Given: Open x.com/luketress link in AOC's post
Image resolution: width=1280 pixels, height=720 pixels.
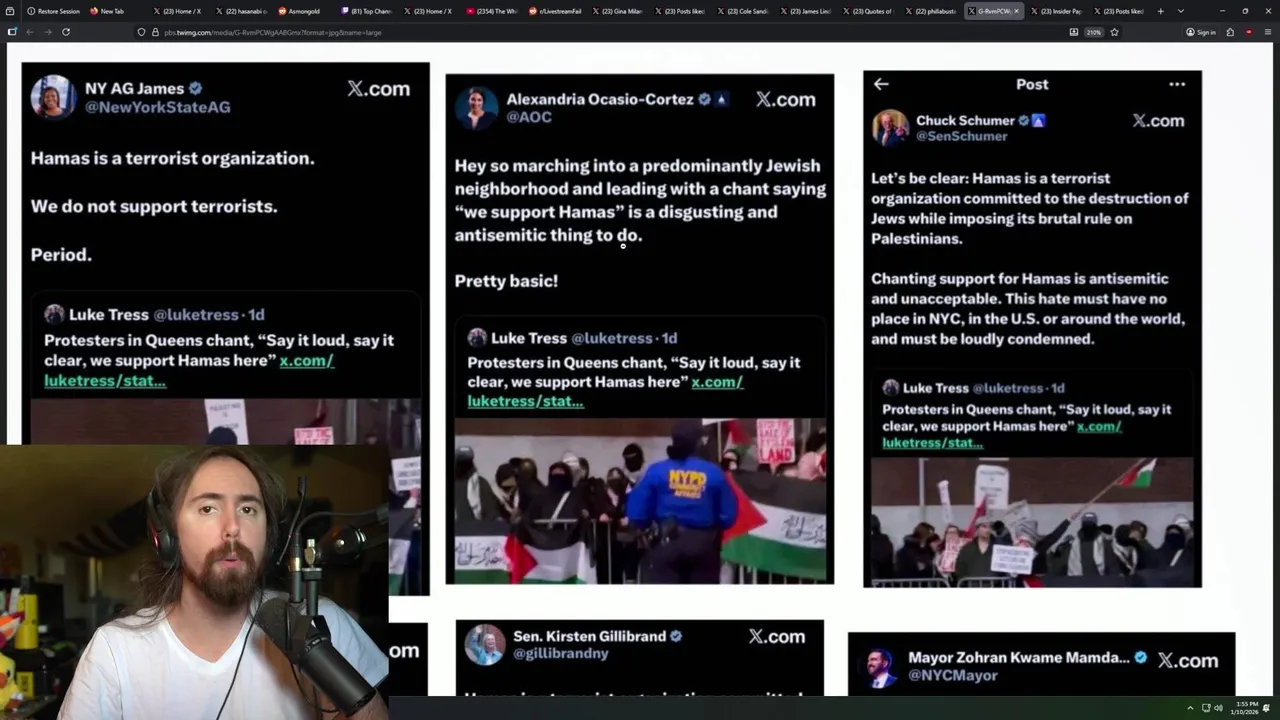Looking at the screenshot, I should pos(605,391).
